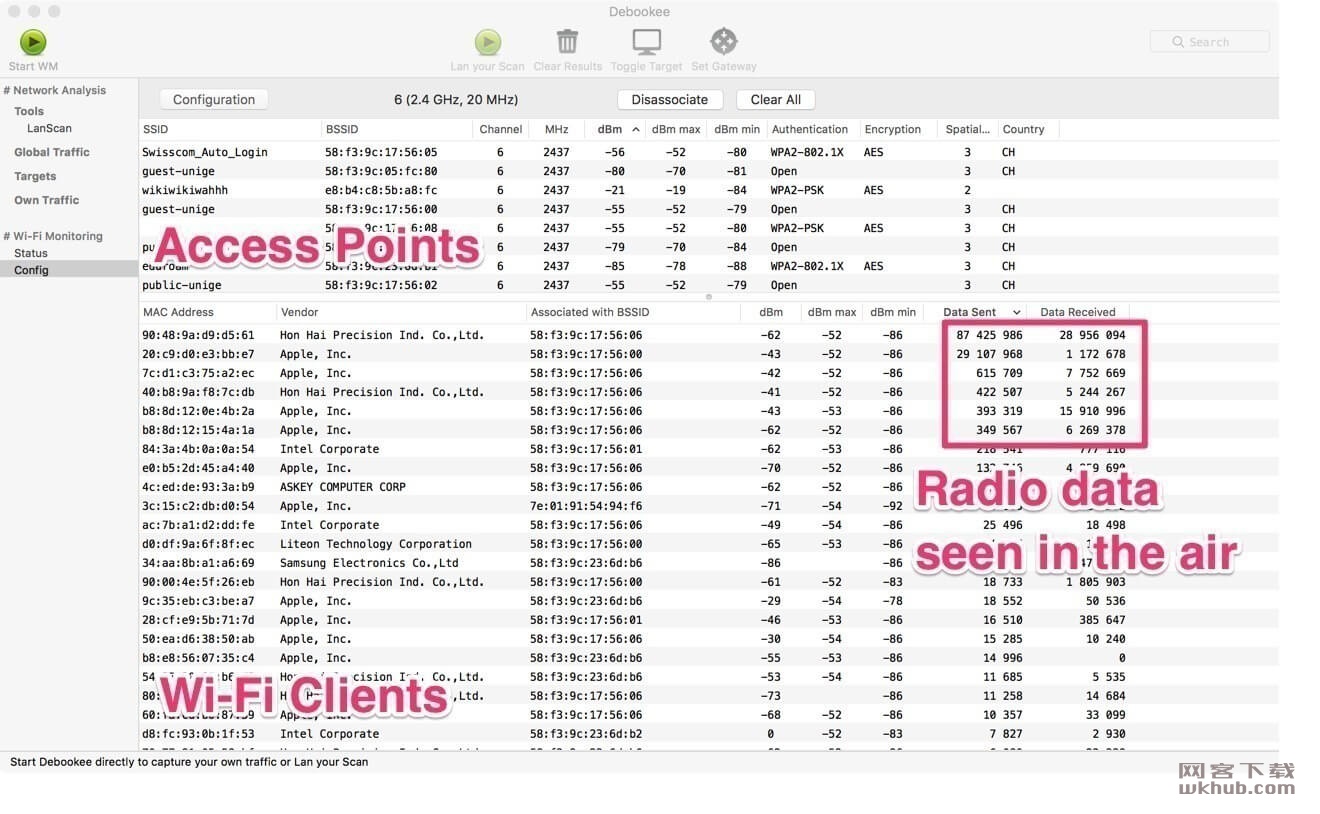This screenshot has height=814, width=1320.
Task: Select the wikiwikiwahhh access point
Action: pyautogui.click(x=708, y=190)
